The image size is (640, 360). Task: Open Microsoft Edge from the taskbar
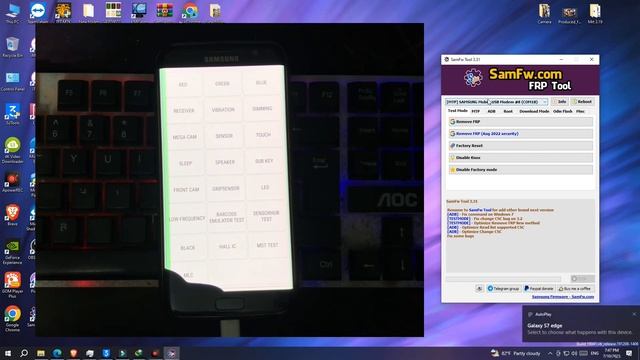(x=57, y=353)
